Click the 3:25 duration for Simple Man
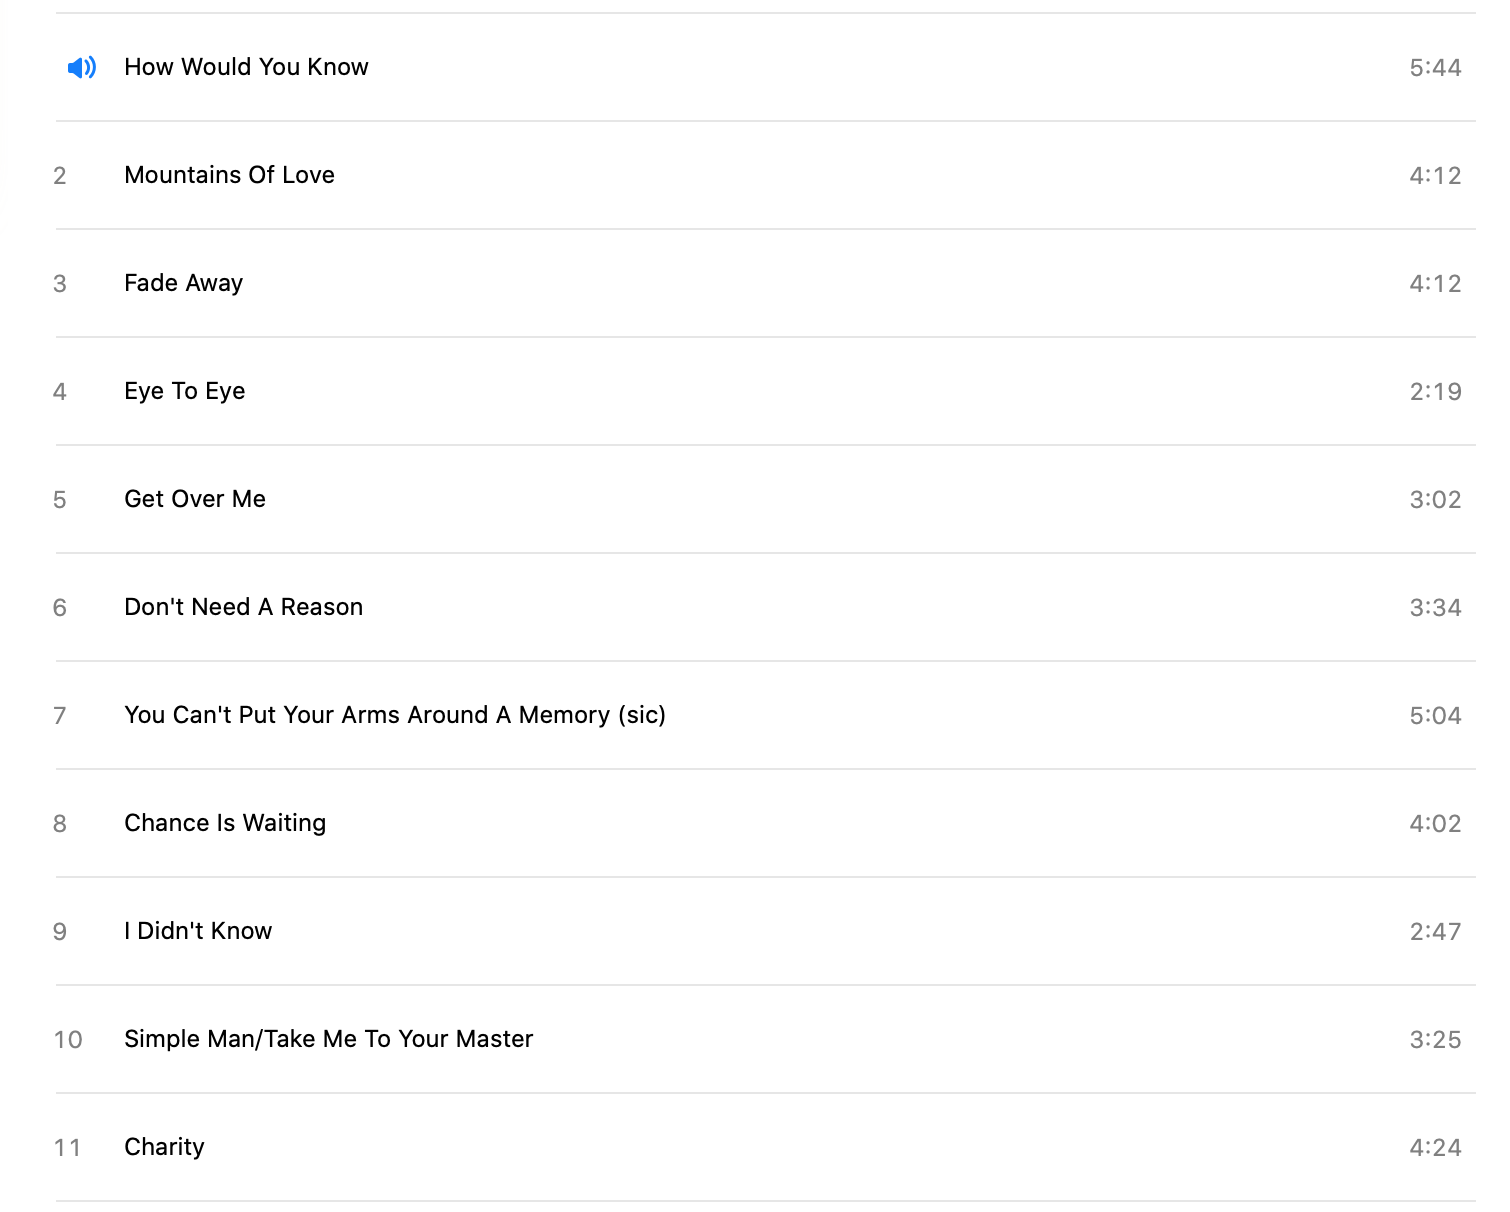 tap(1435, 1040)
